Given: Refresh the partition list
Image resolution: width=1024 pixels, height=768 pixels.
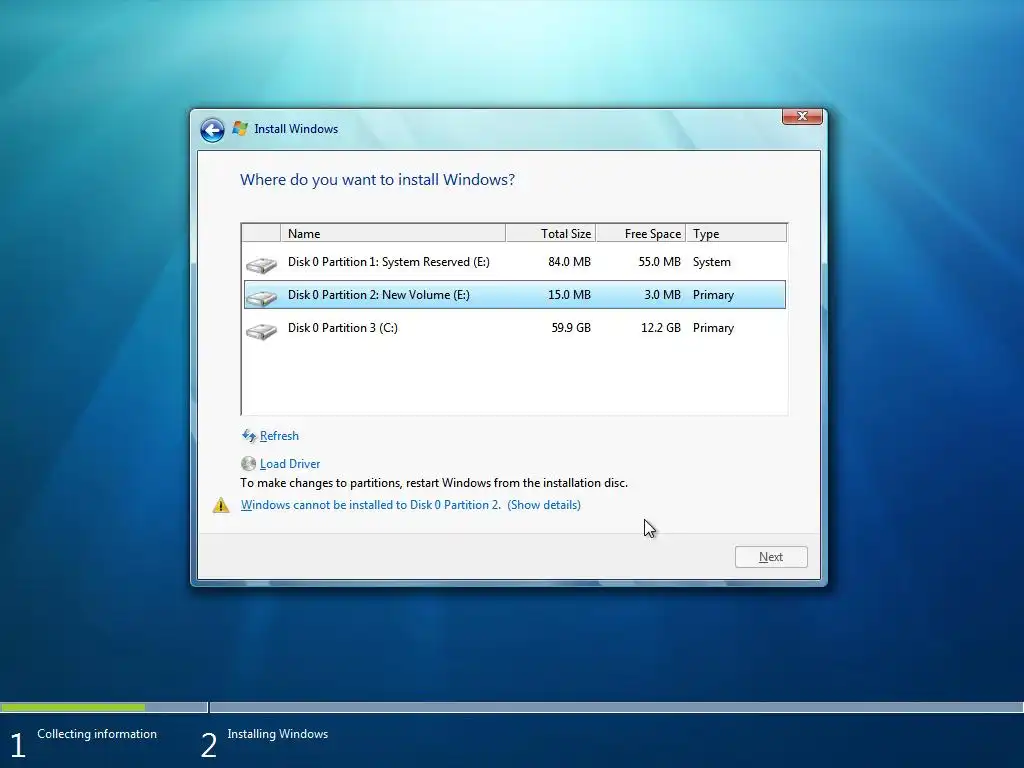Looking at the screenshot, I should [x=279, y=436].
